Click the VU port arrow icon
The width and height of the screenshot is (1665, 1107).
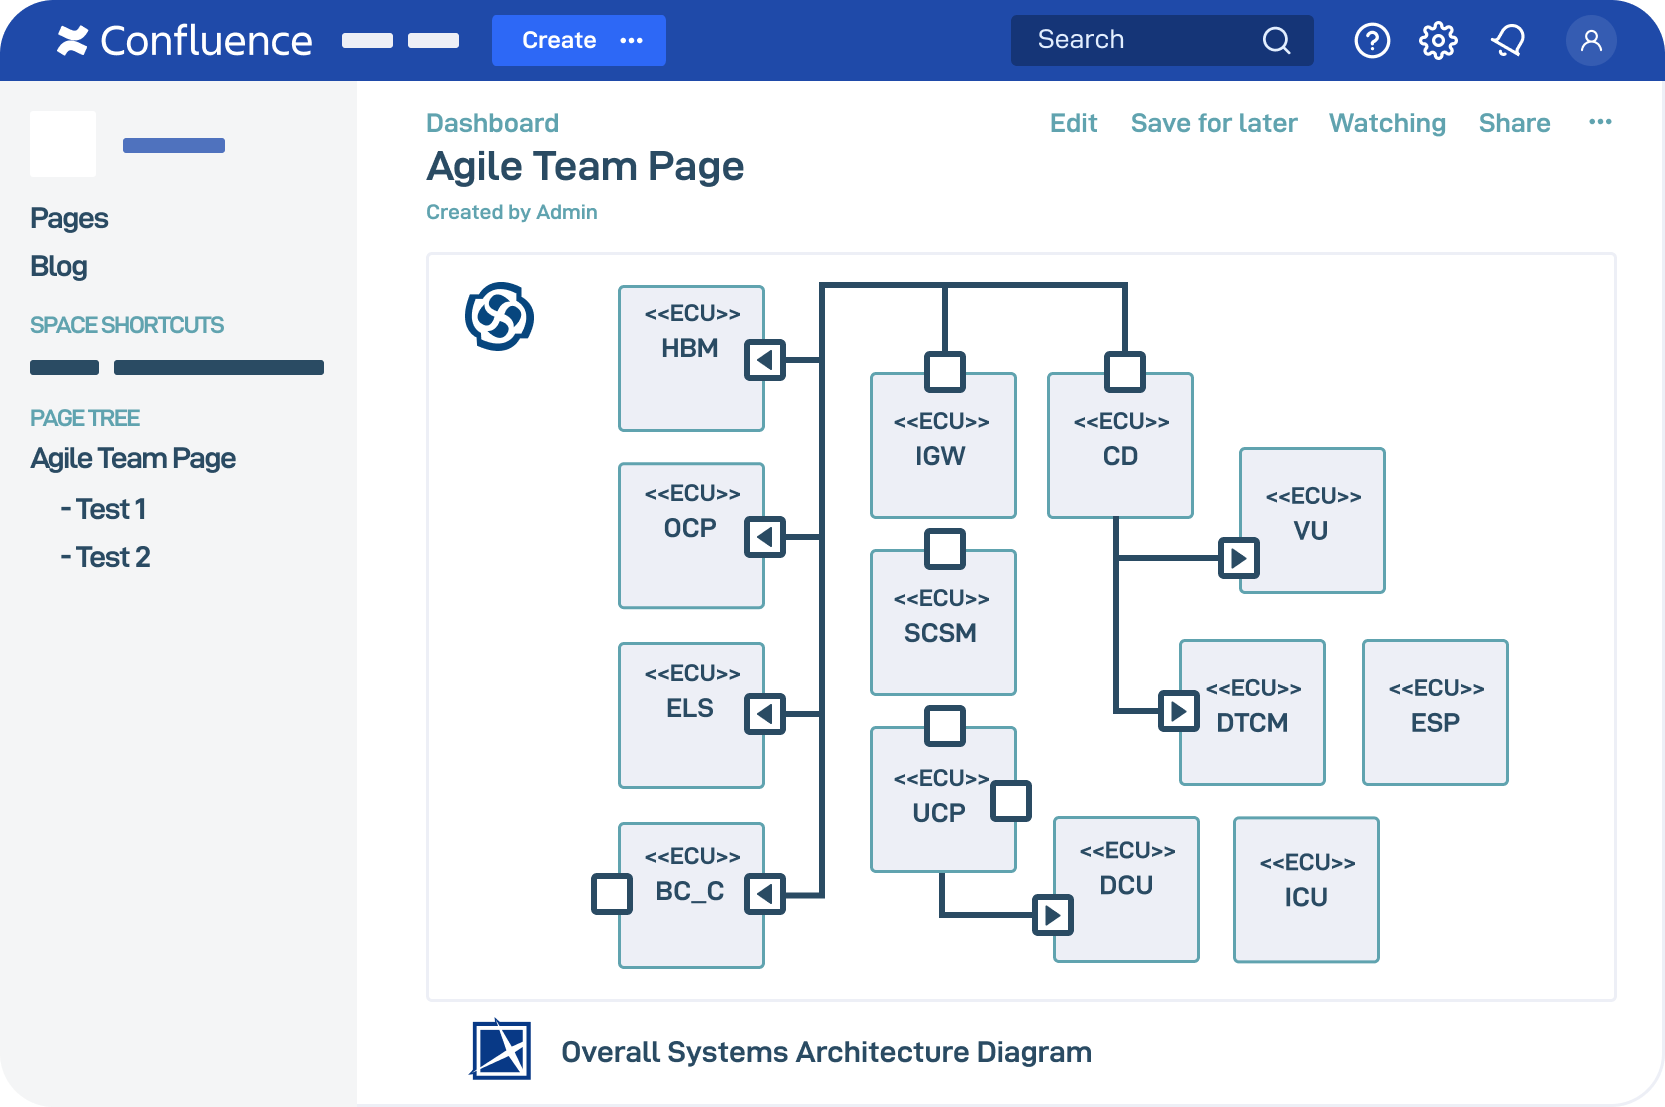[1239, 558]
